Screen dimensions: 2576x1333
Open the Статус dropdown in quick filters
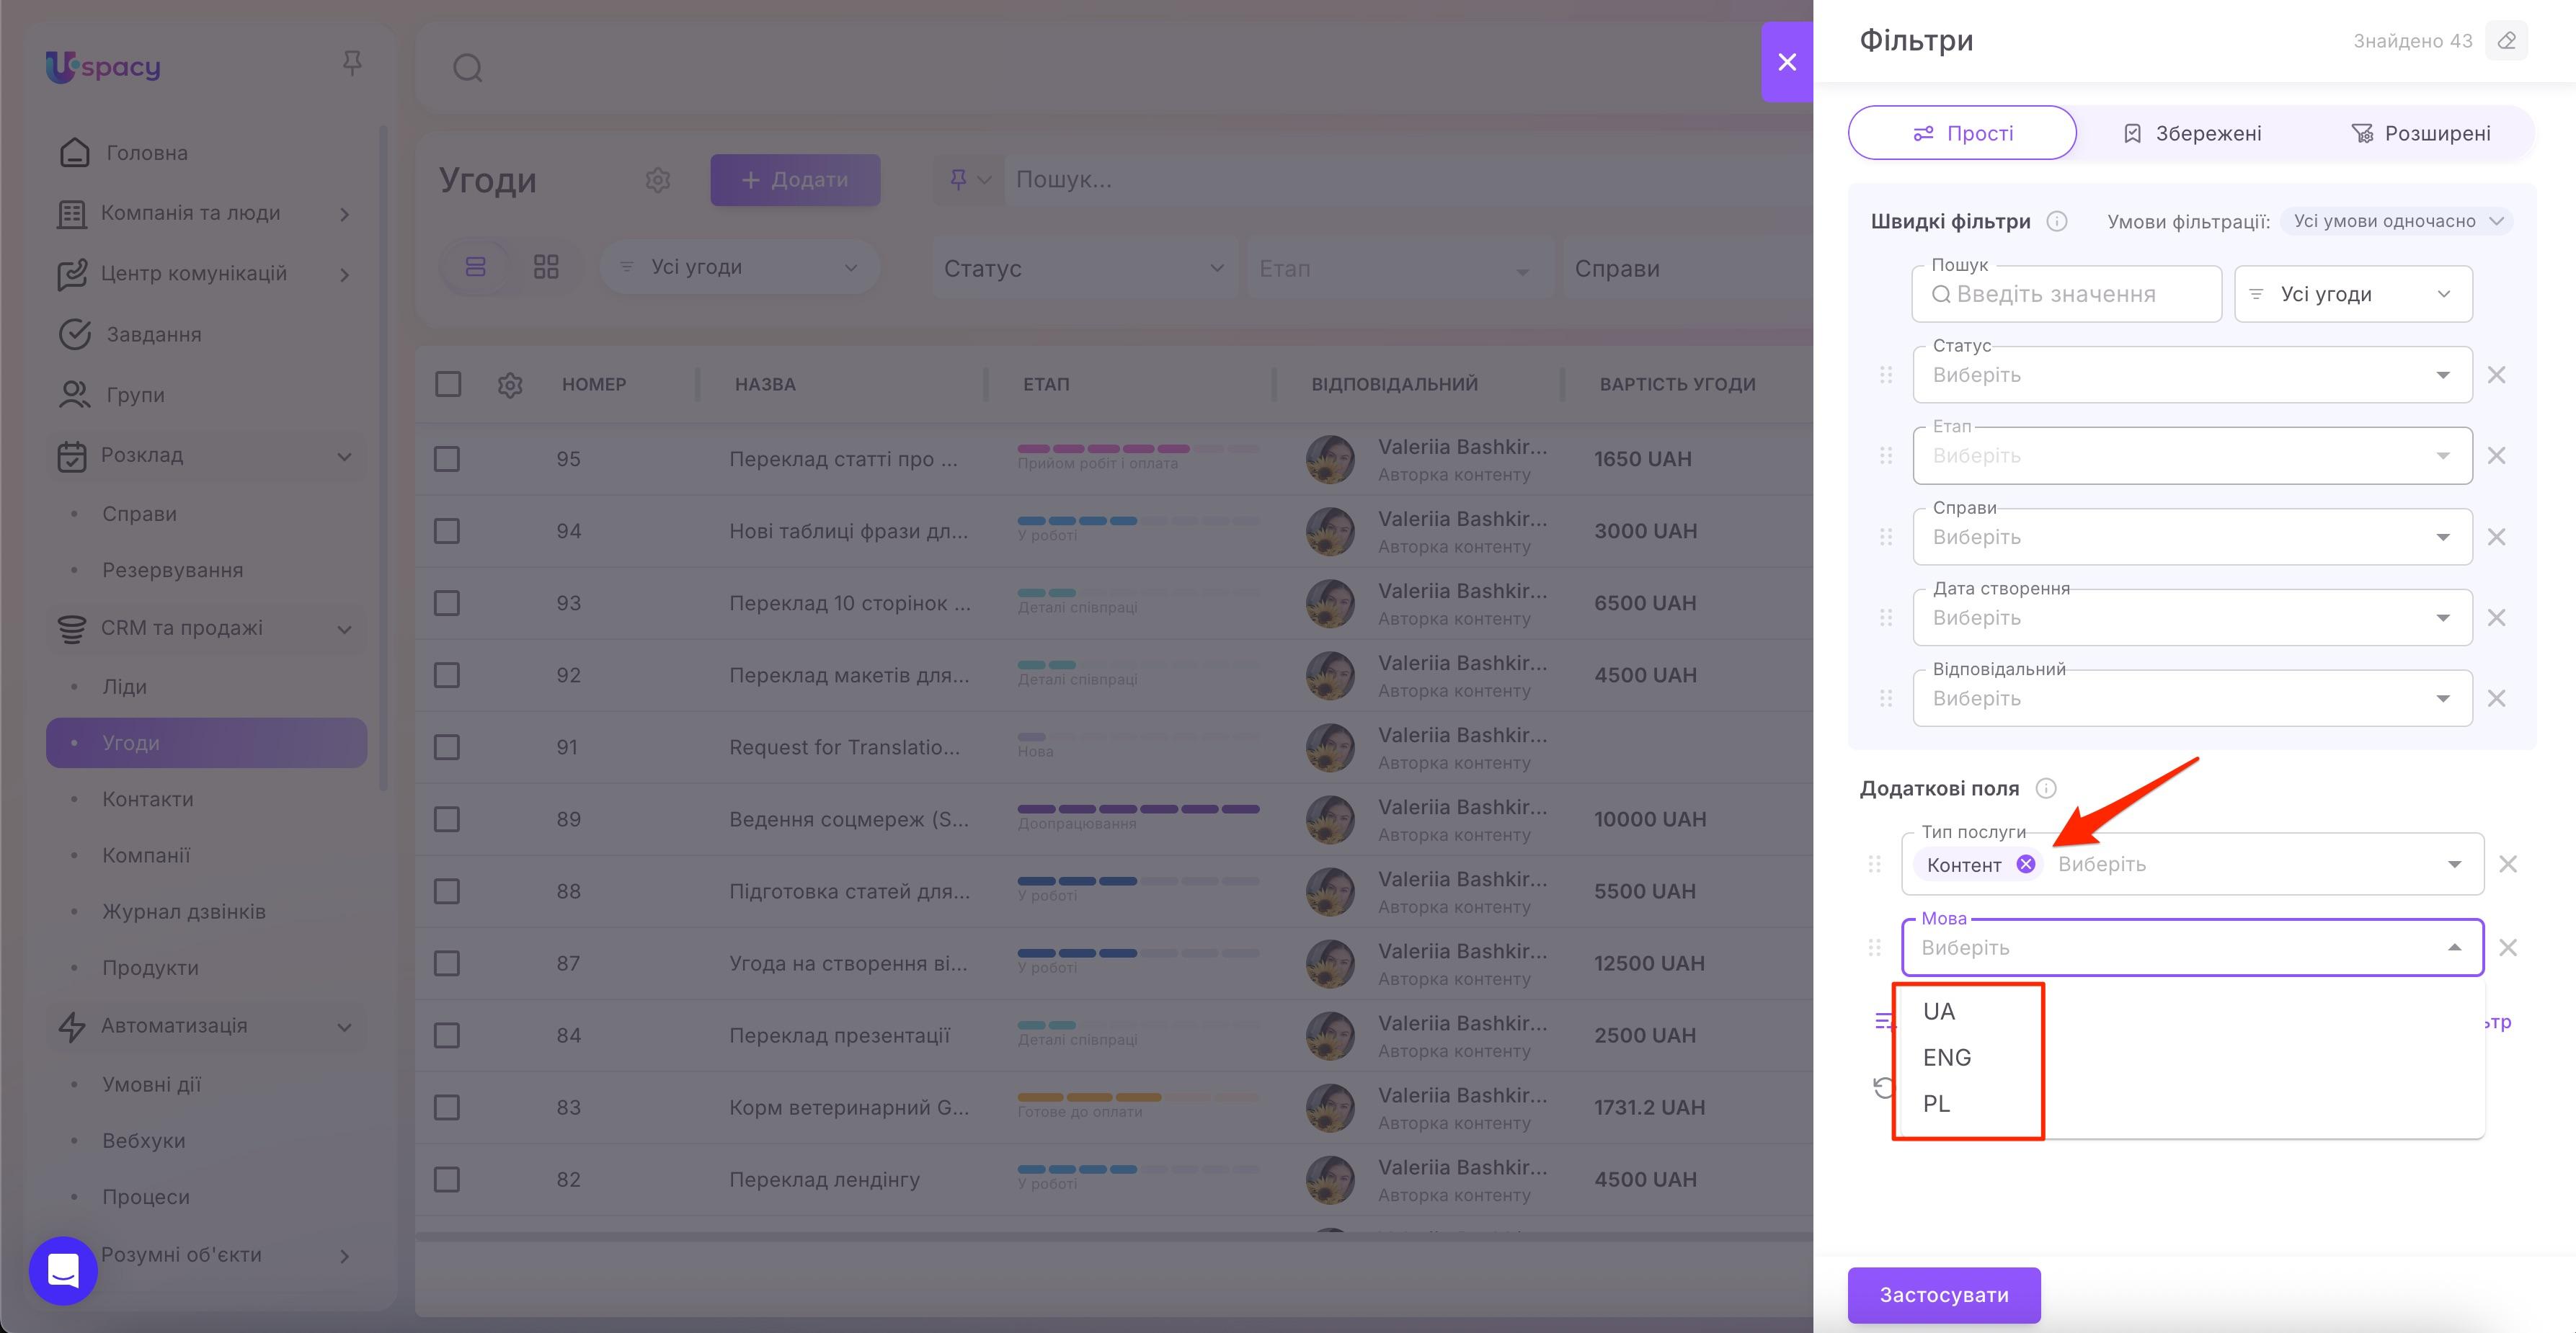[2191, 375]
